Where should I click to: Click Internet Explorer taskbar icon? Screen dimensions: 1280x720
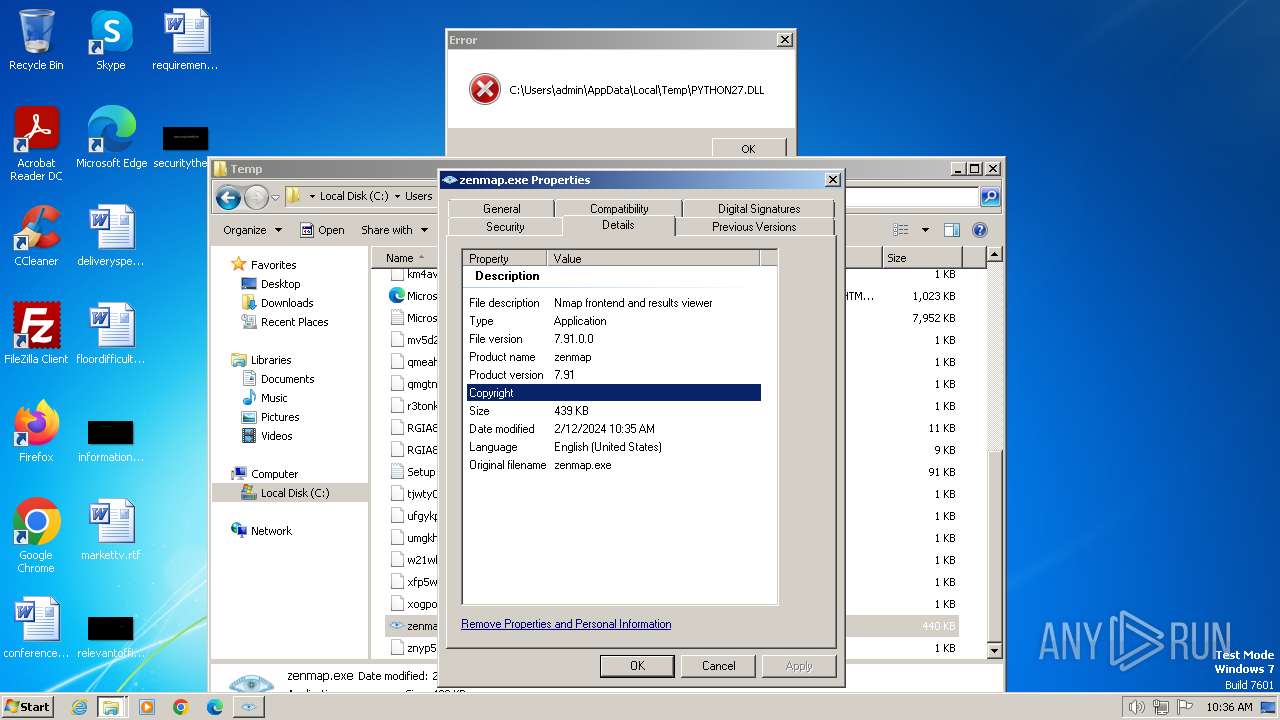80,707
